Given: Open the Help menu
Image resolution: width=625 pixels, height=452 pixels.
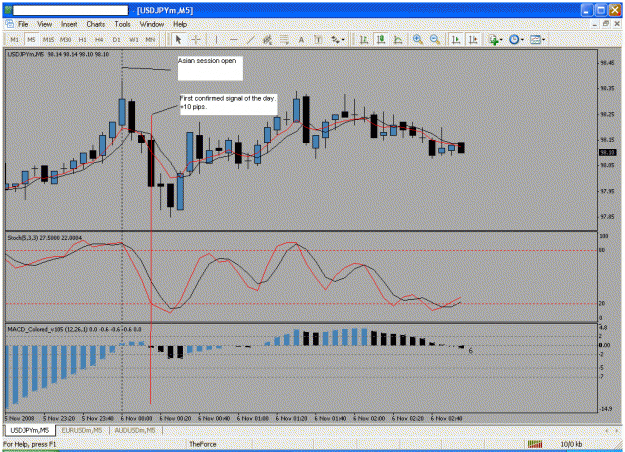Looking at the screenshot, I should click(180, 24).
